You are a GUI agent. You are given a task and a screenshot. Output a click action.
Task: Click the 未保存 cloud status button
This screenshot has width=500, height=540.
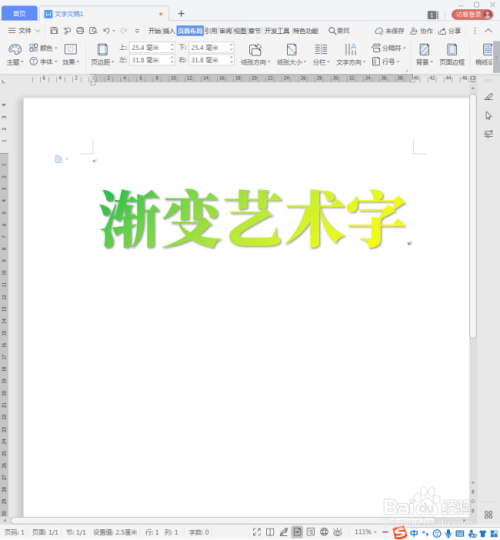click(389, 31)
